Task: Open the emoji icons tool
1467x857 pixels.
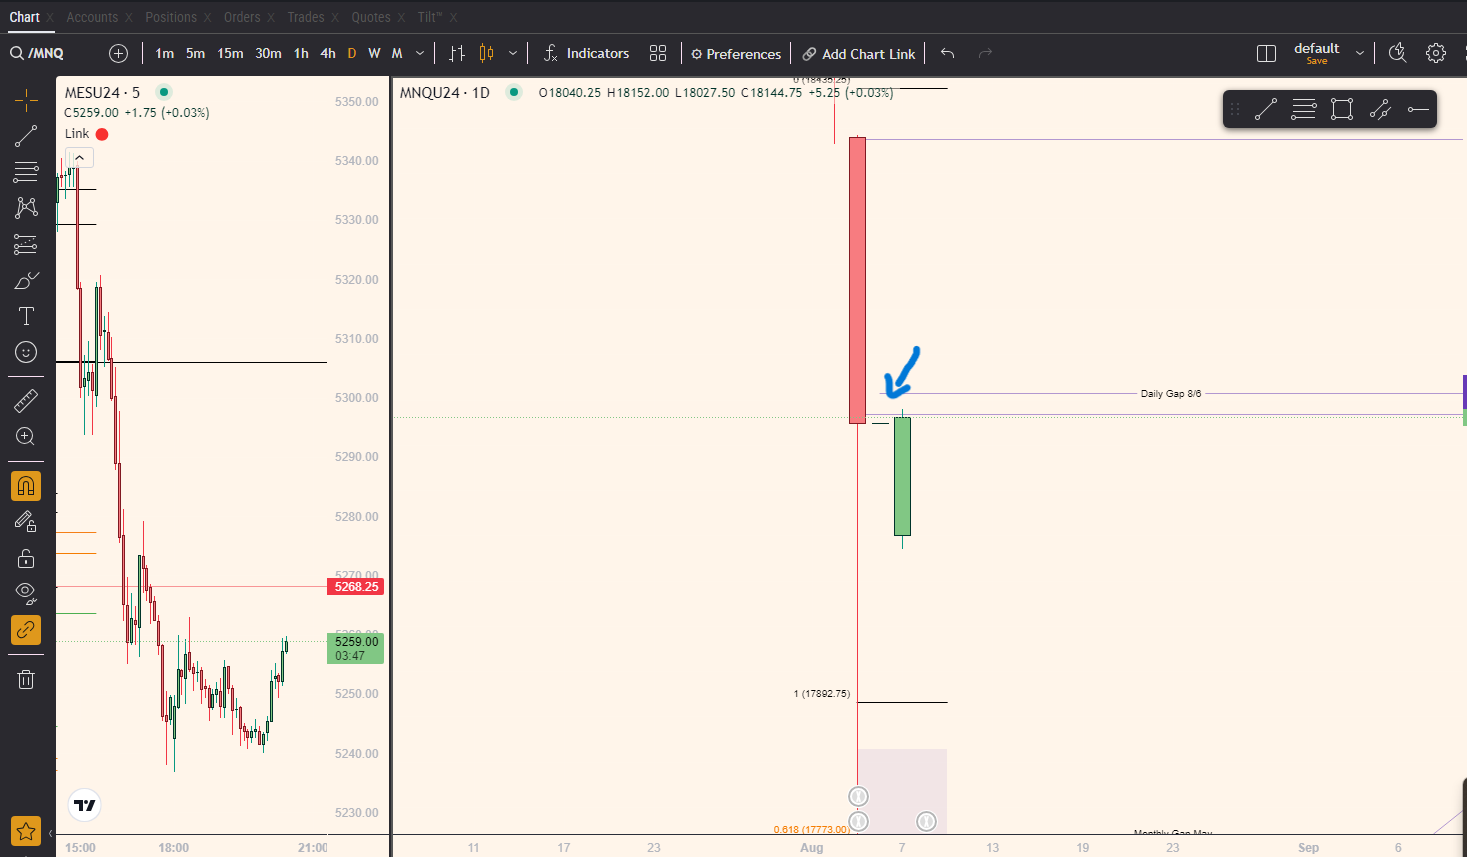Action: tap(26, 352)
